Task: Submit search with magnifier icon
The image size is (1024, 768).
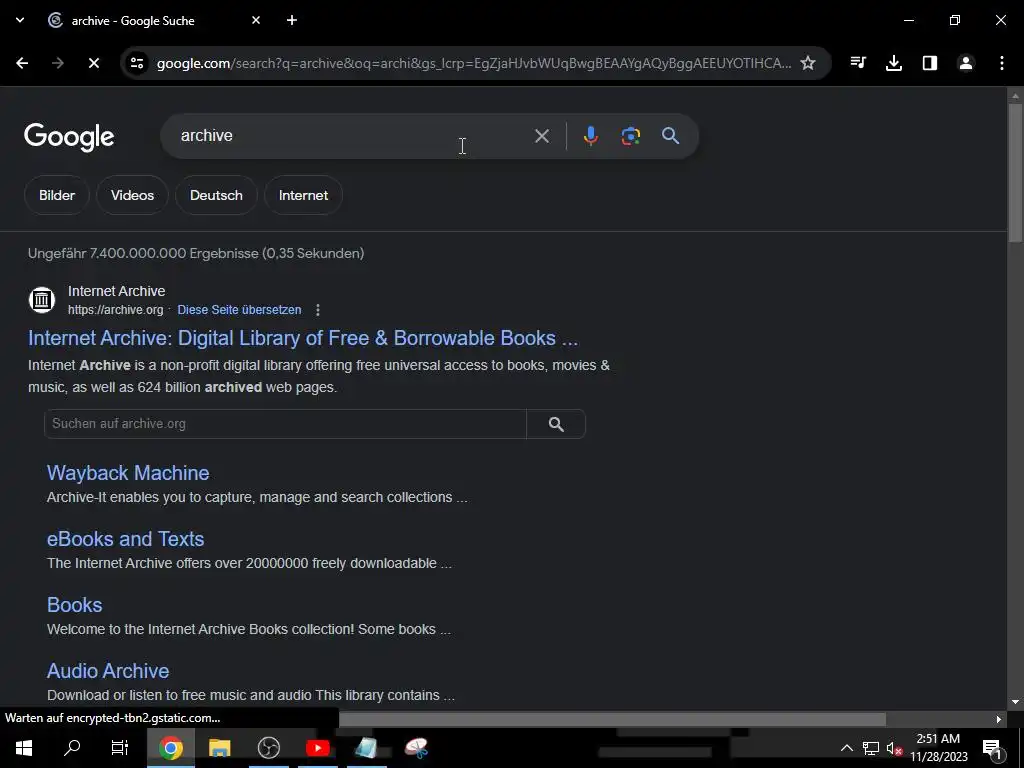Action: 670,136
